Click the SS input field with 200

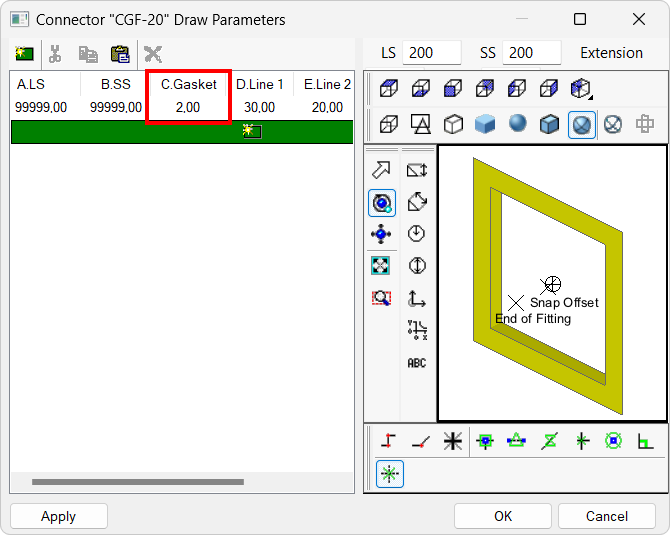[532, 53]
